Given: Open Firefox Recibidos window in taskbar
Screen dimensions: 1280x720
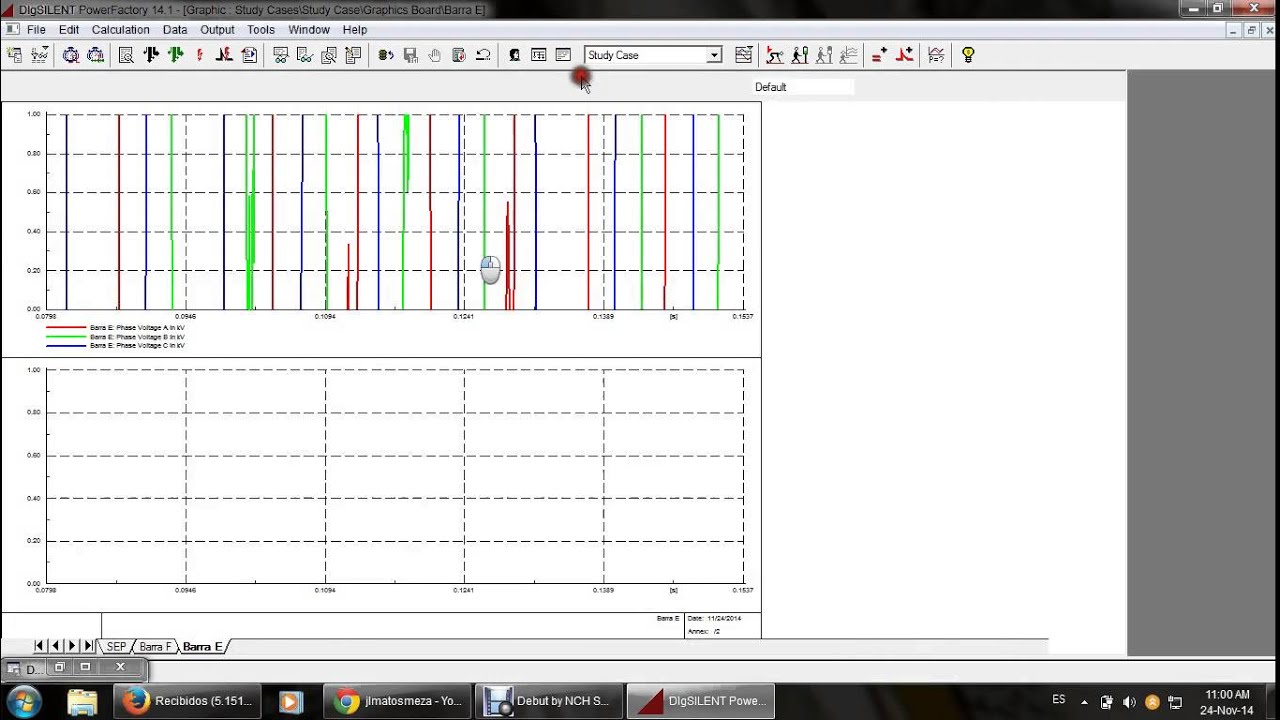Looking at the screenshot, I should [188, 701].
